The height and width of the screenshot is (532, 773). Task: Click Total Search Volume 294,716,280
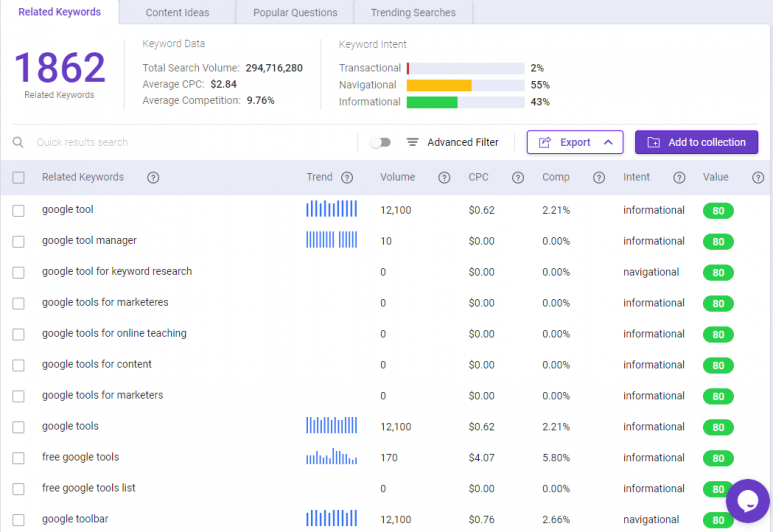[x=274, y=68]
